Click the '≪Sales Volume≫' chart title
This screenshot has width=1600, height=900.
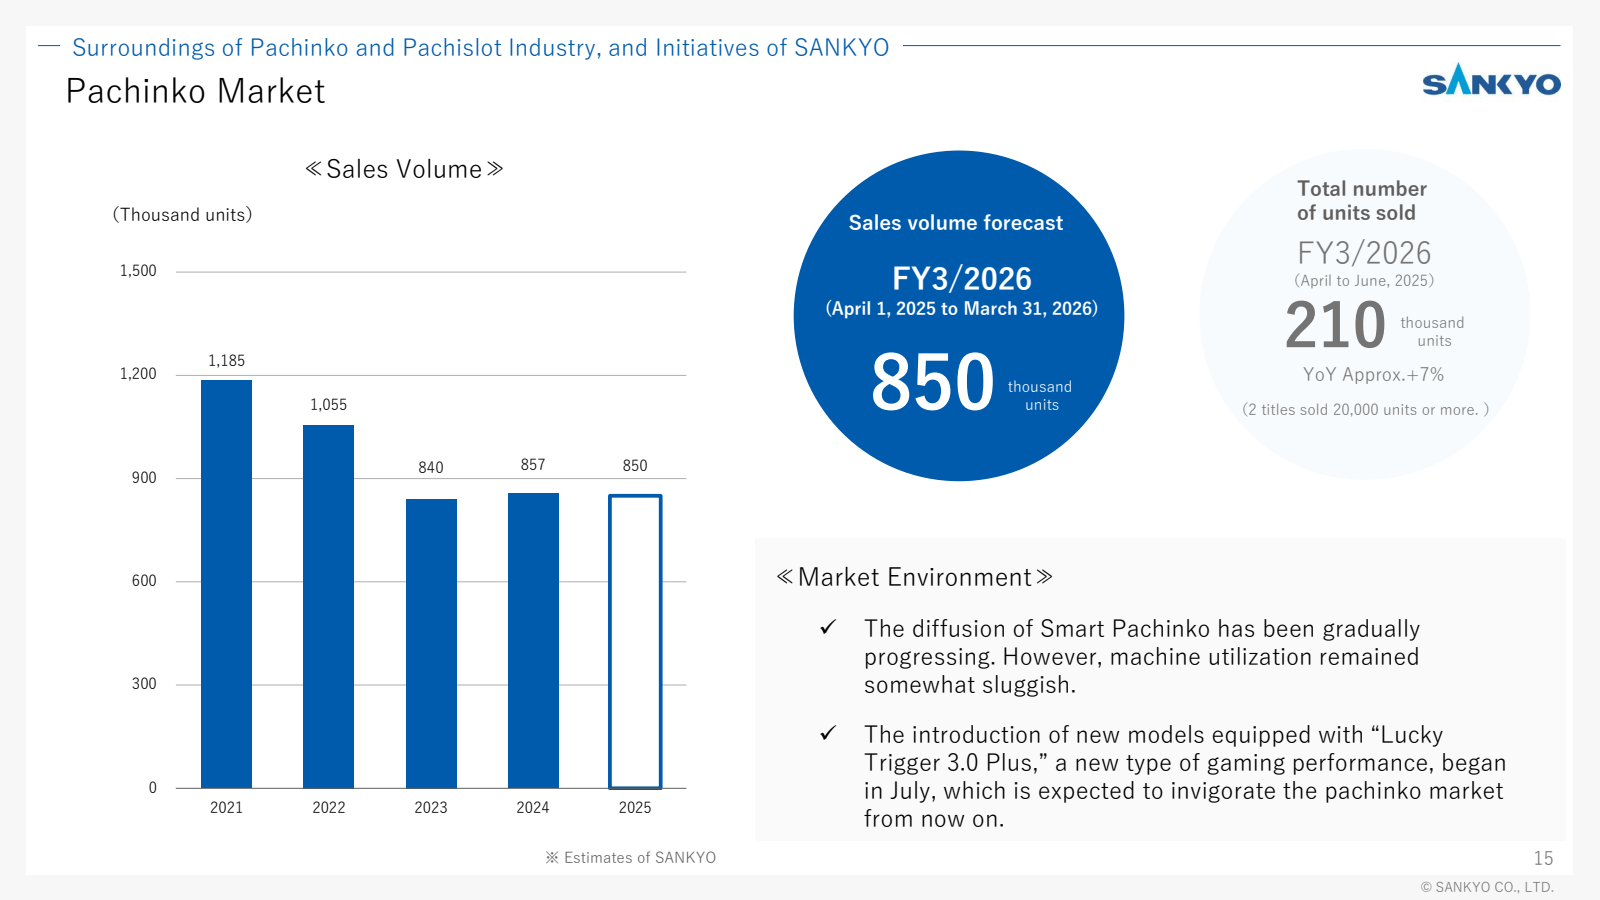404,169
